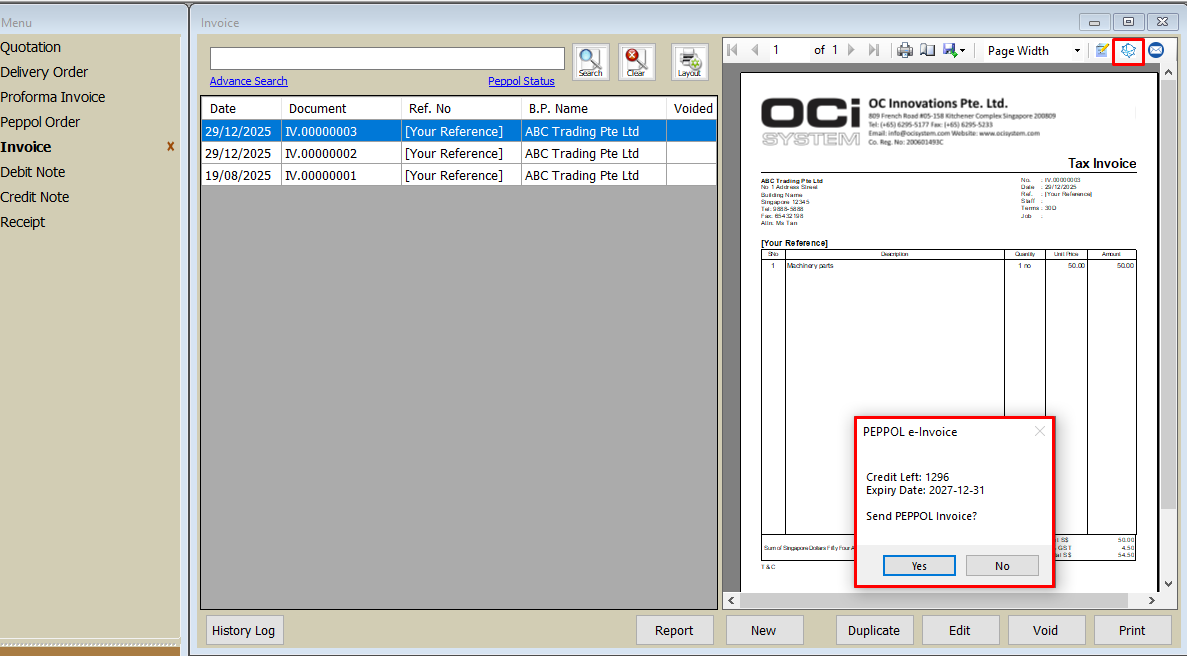Click the PEPPOL send icon in toolbar
This screenshot has width=1187, height=656.
1128,51
